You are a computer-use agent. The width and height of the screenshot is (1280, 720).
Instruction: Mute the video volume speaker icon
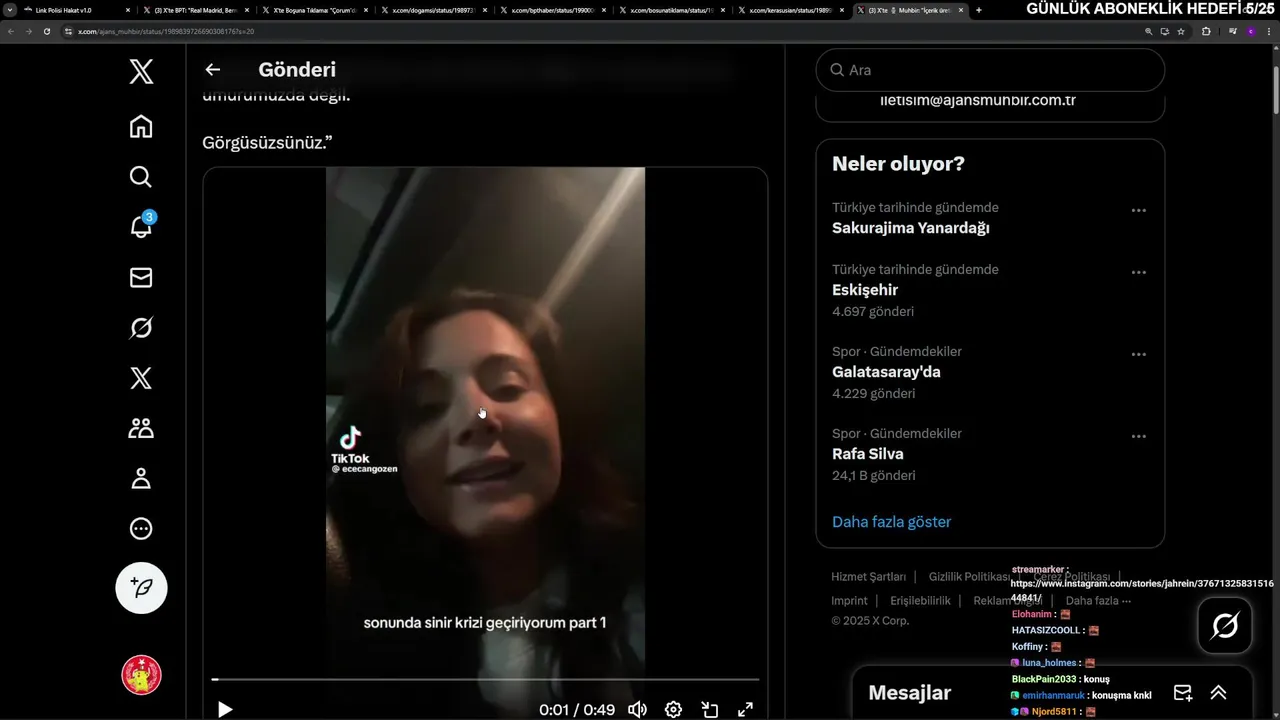637,709
